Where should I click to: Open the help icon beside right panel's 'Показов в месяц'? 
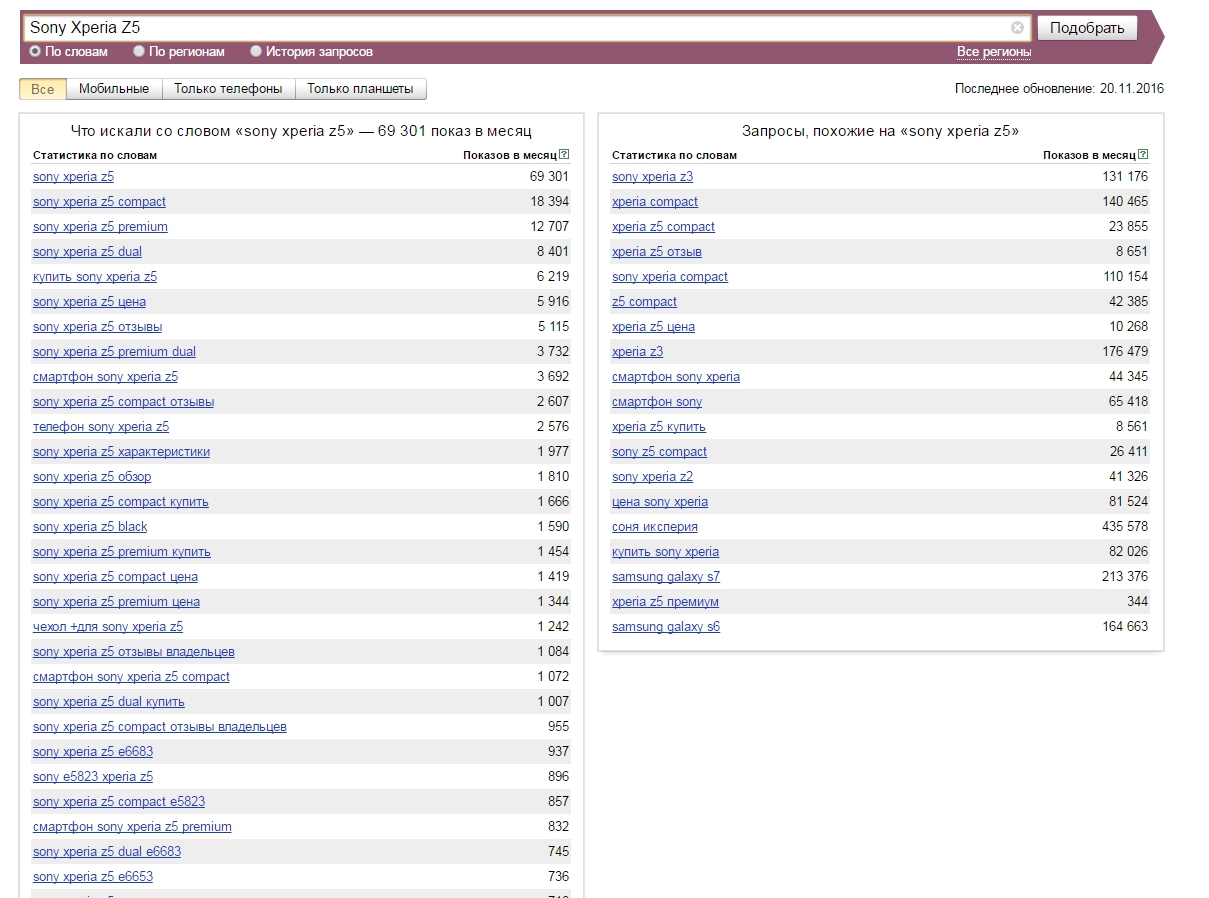1144,155
